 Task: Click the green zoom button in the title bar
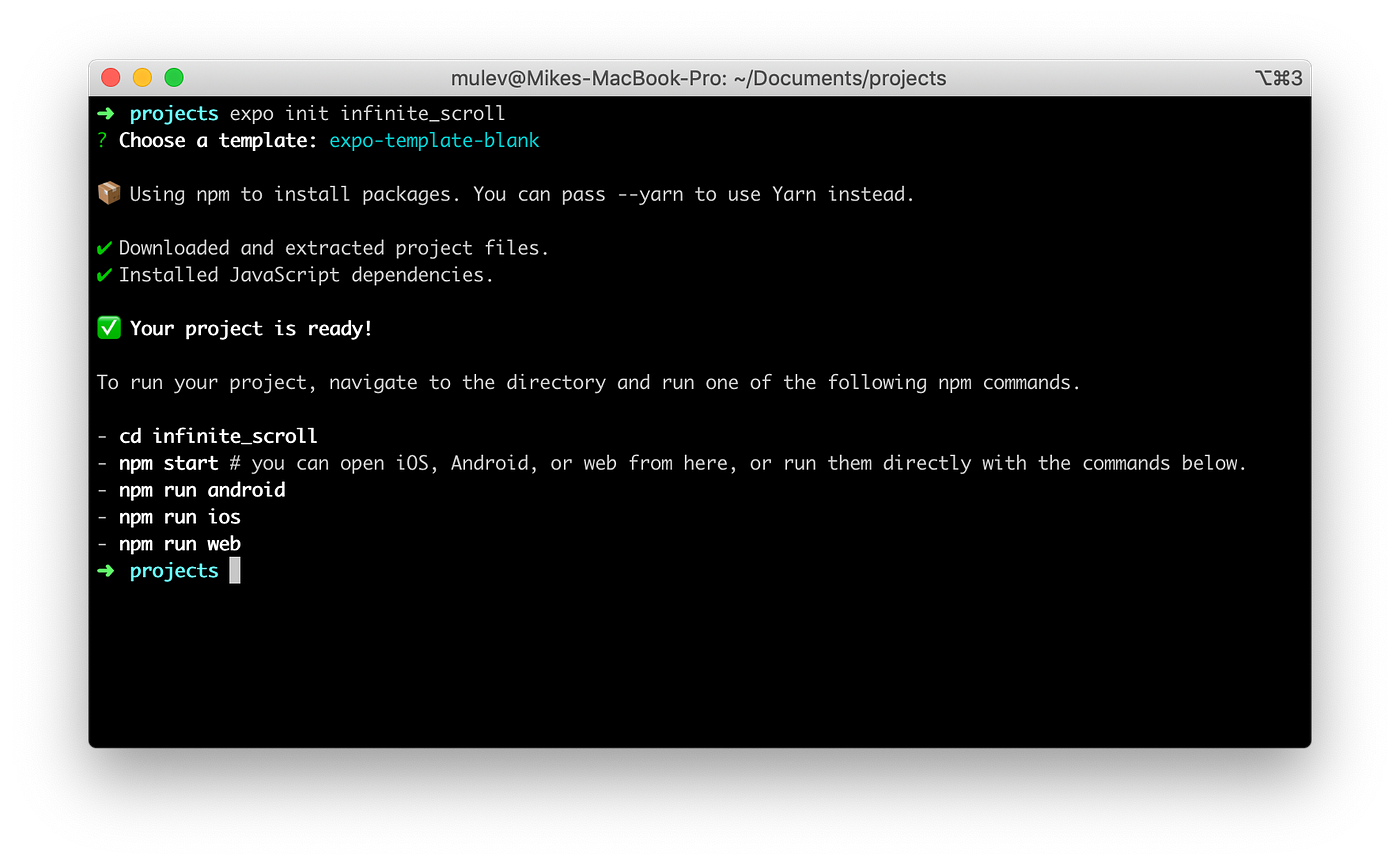click(174, 77)
